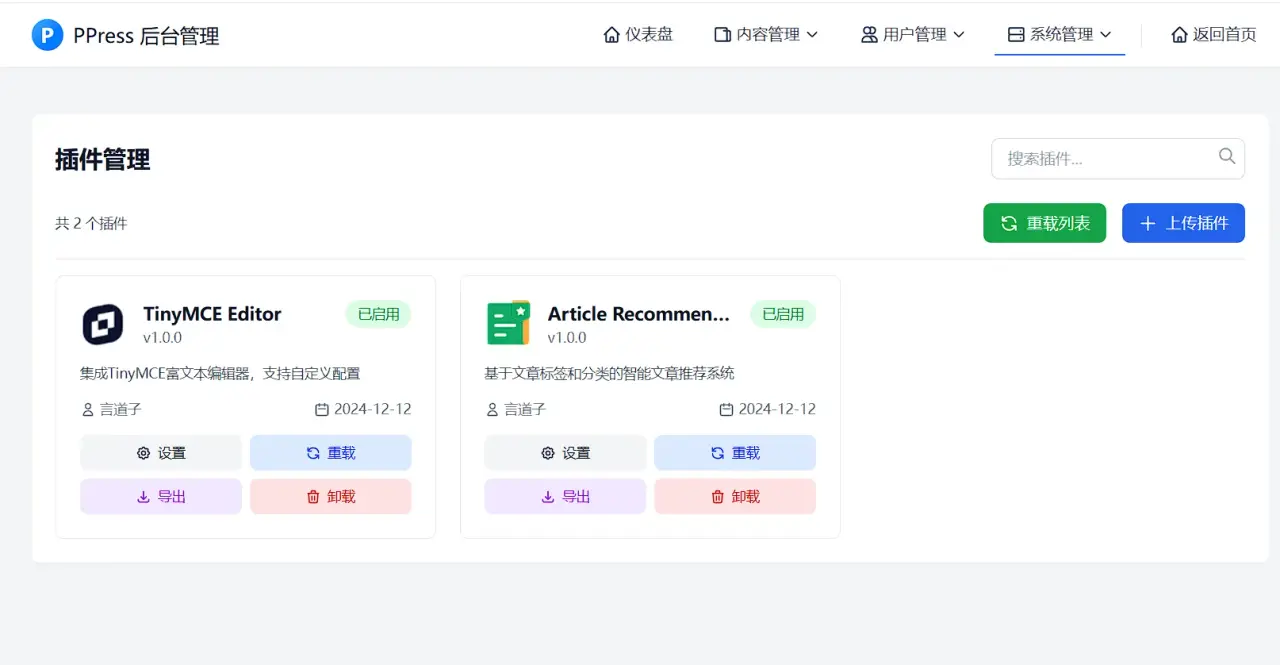The width and height of the screenshot is (1280, 665).
Task: Open the 用户管理 menu
Action: (912, 35)
